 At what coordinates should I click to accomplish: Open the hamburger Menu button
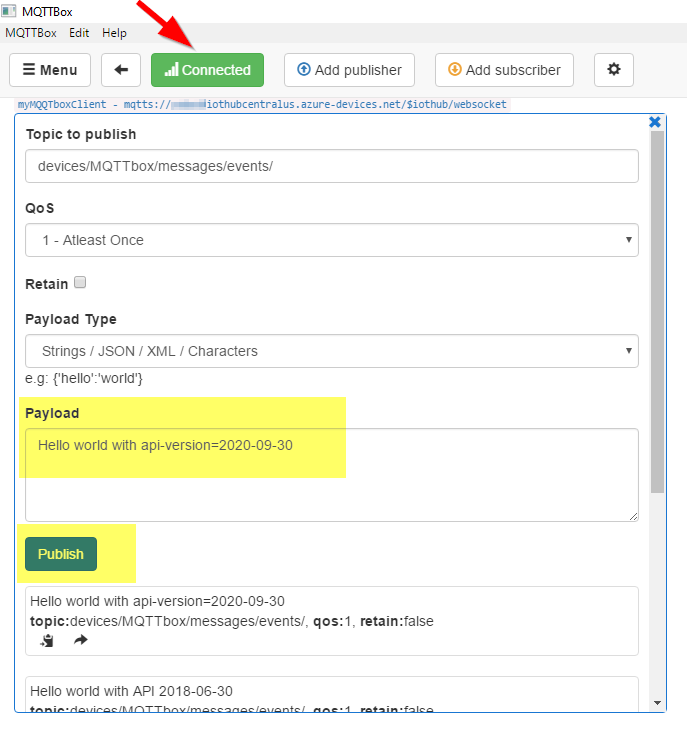(x=50, y=70)
